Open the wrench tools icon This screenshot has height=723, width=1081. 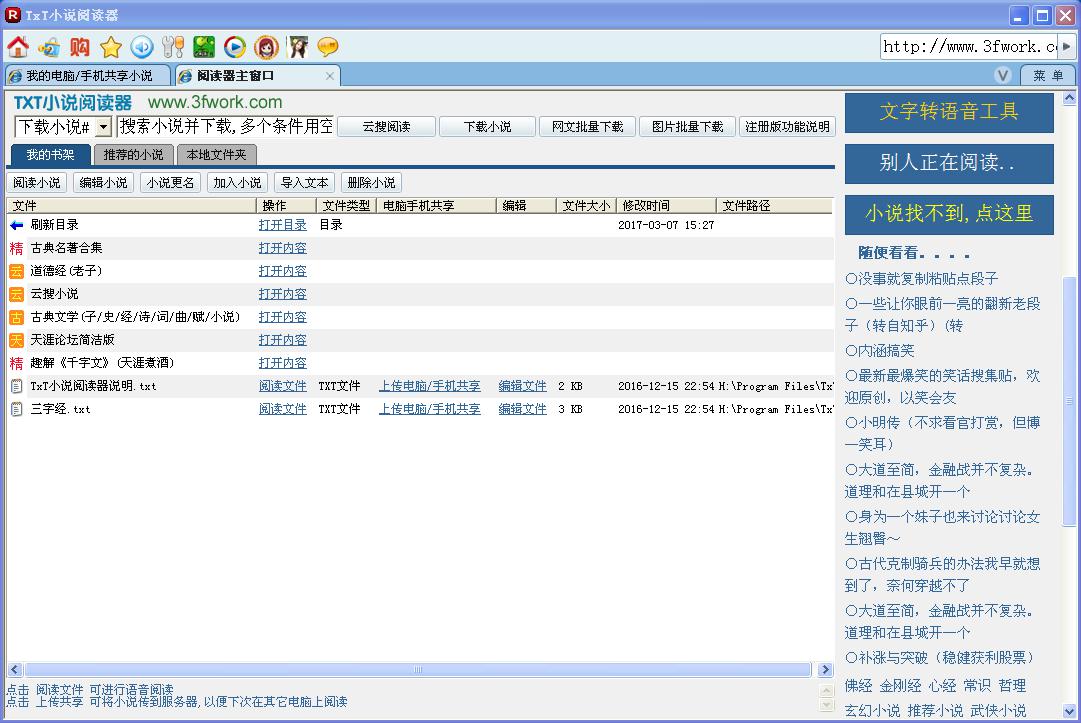point(173,47)
